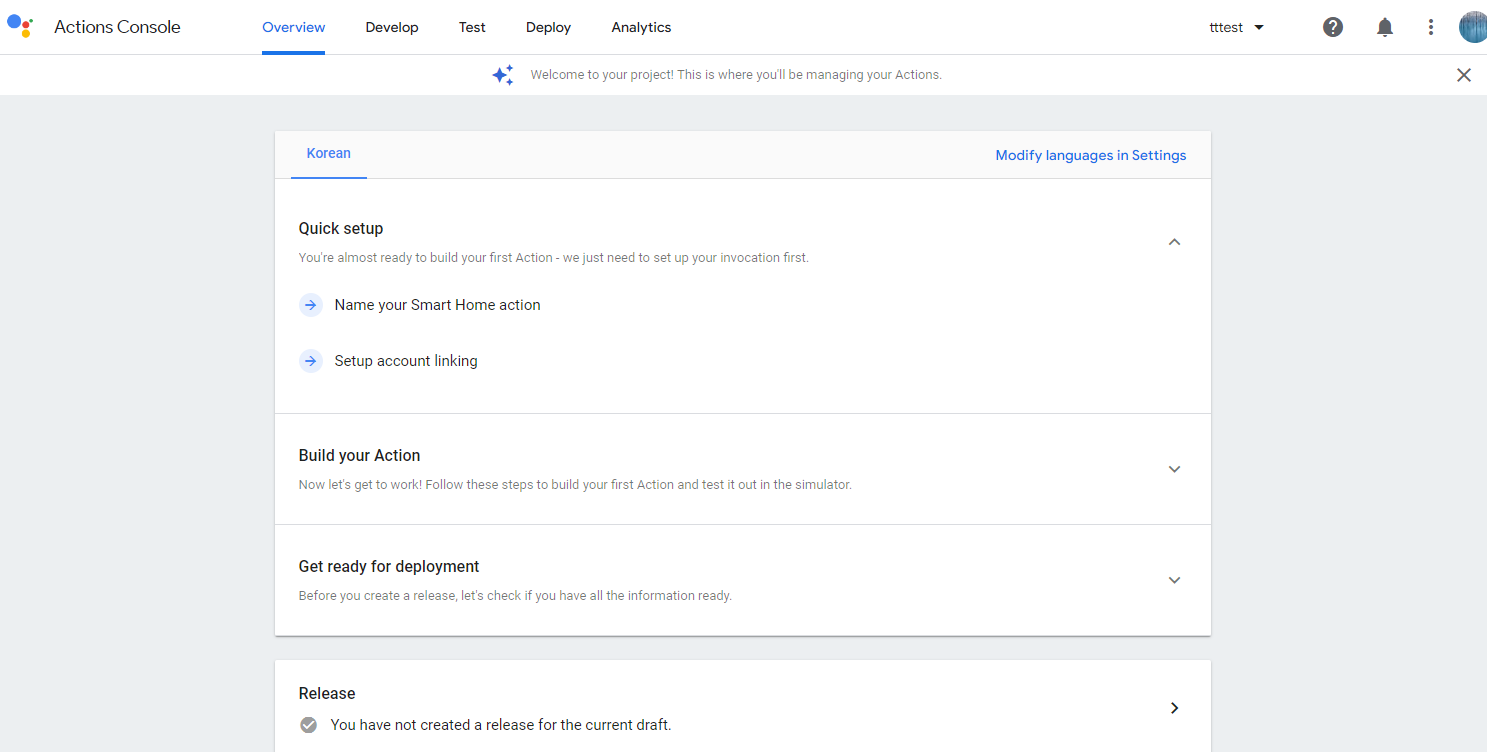
Task: Expand Get ready for deployment section
Action: point(1175,580)
